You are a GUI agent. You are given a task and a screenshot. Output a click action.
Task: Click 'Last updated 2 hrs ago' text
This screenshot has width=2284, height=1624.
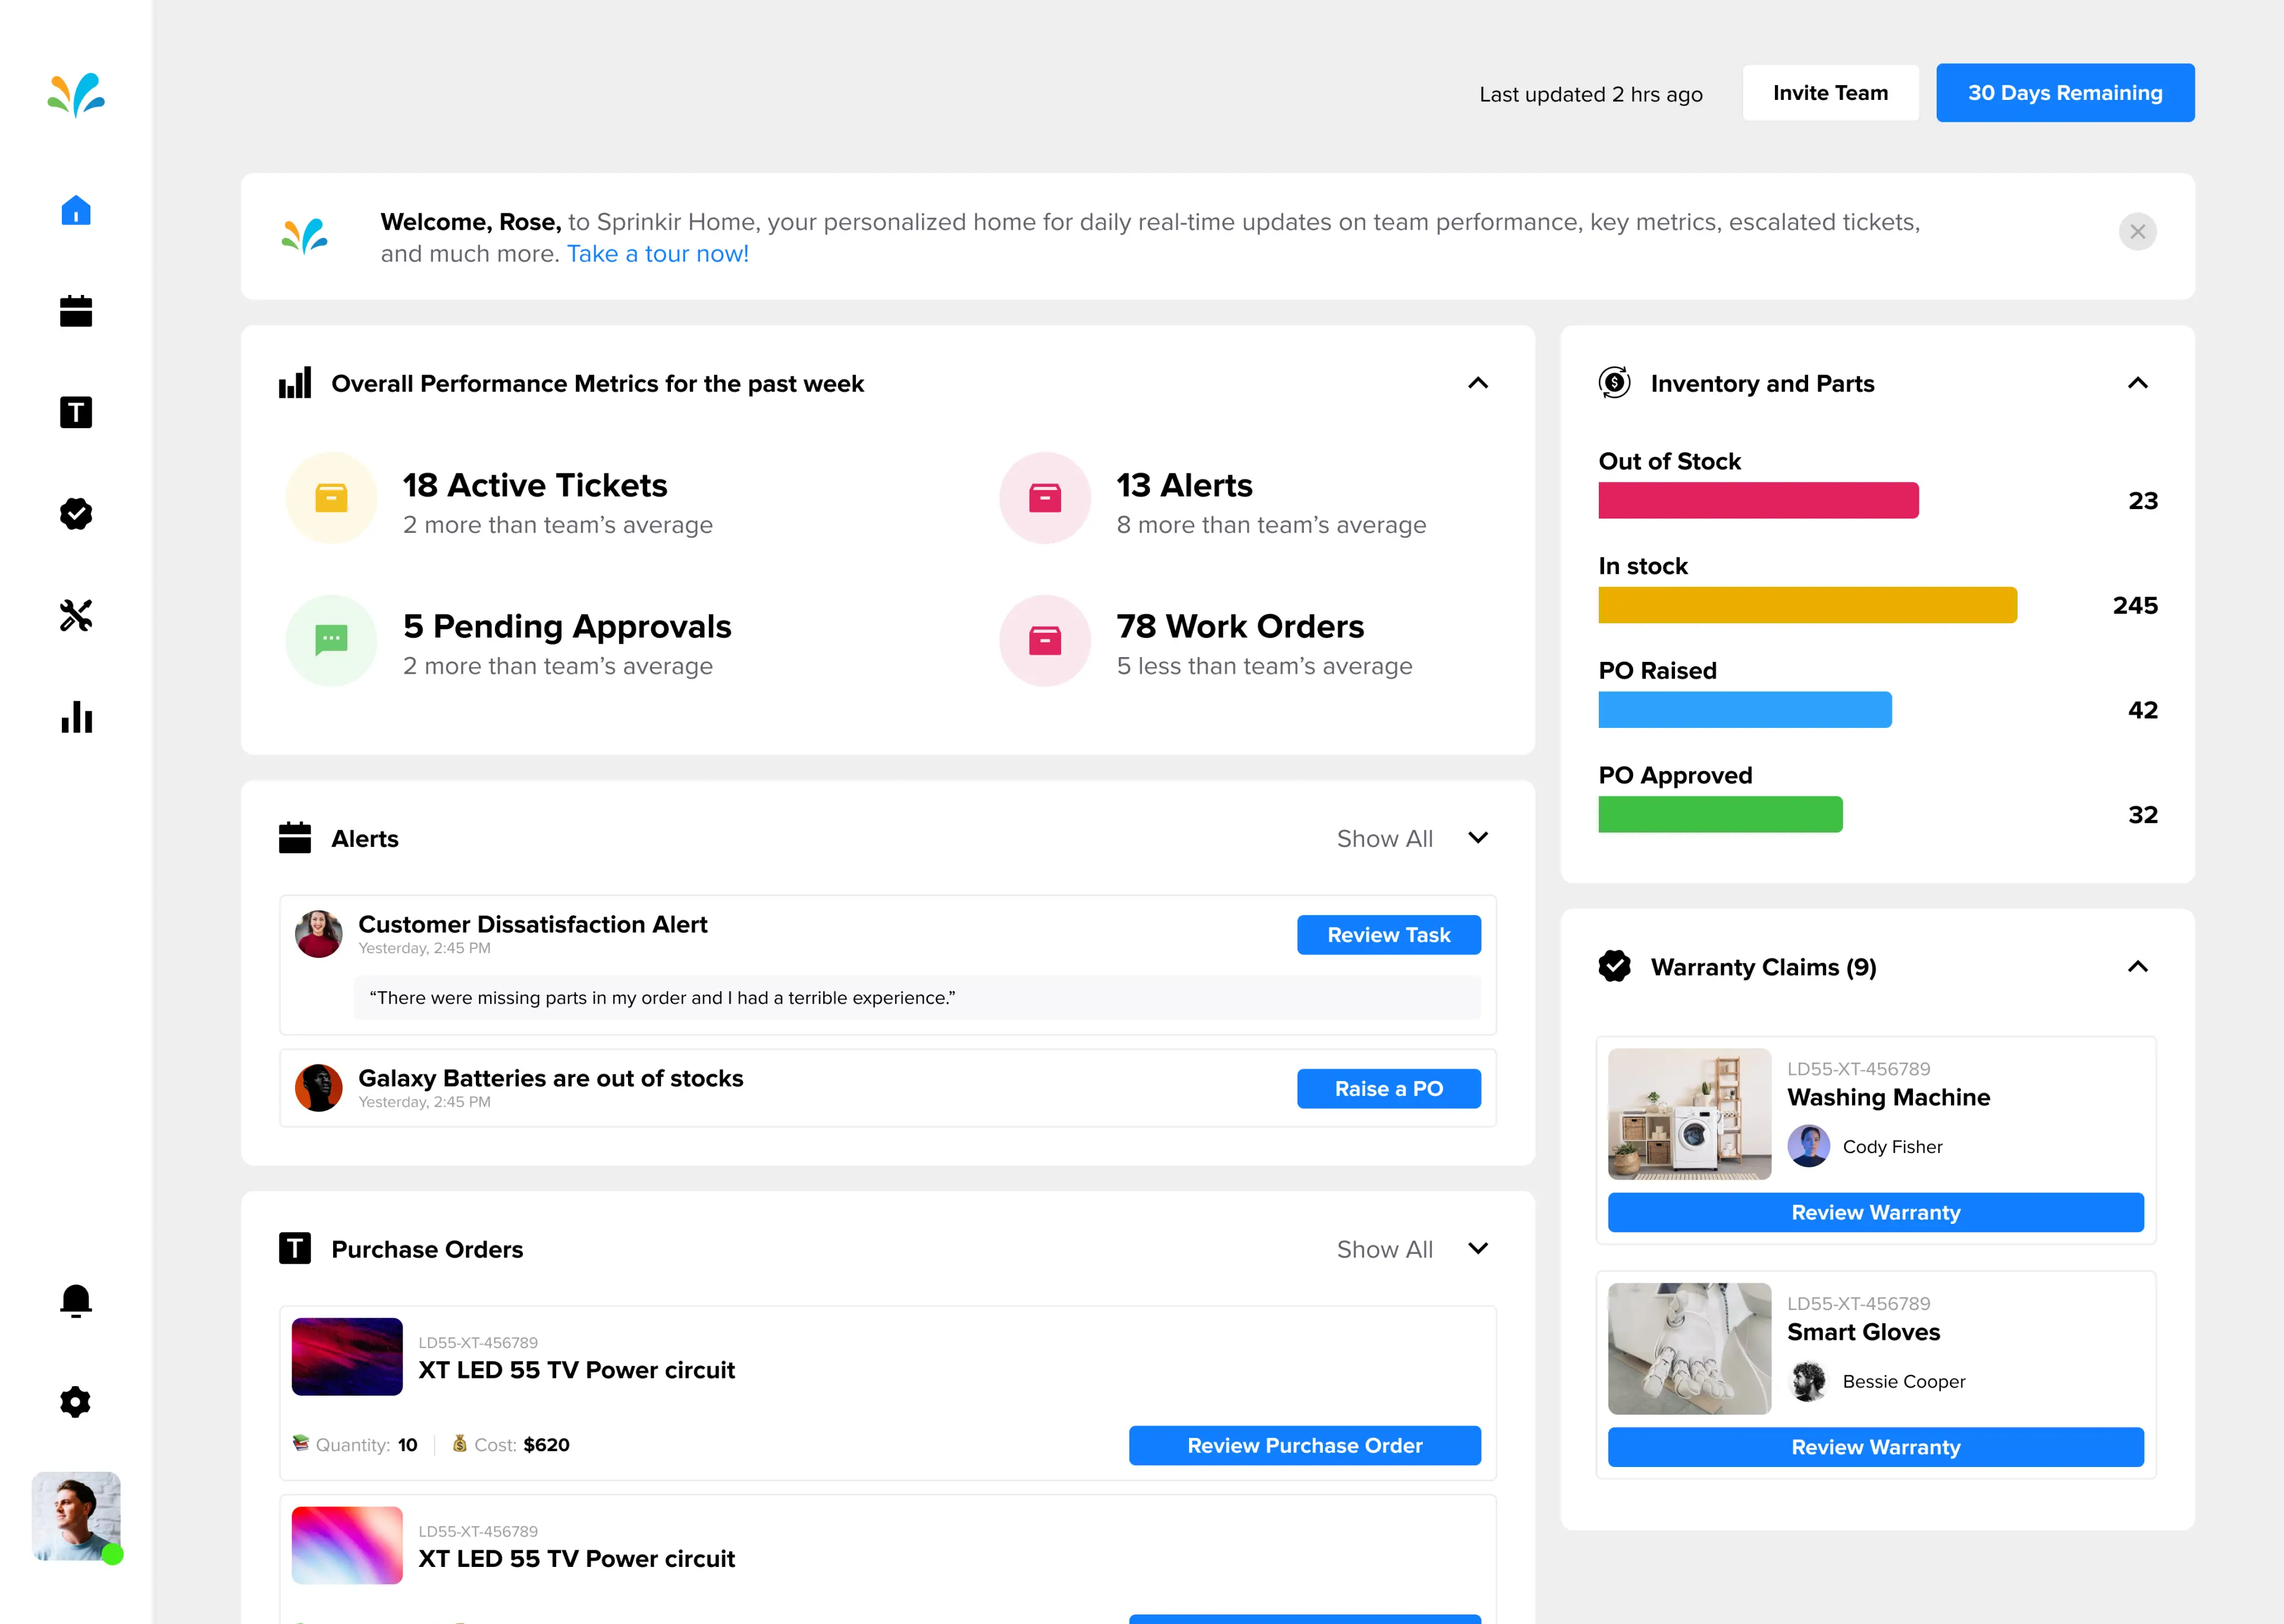(1591, 94)
